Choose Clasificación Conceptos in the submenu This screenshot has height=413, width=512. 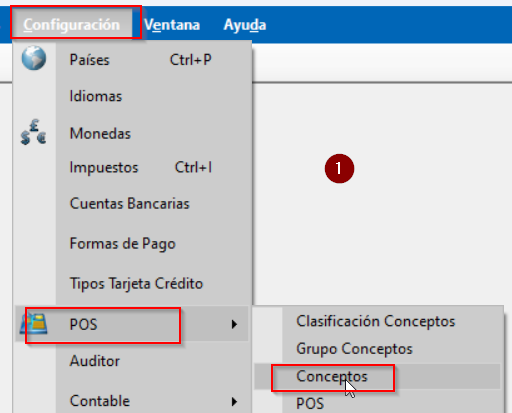[x=377, y=321]
